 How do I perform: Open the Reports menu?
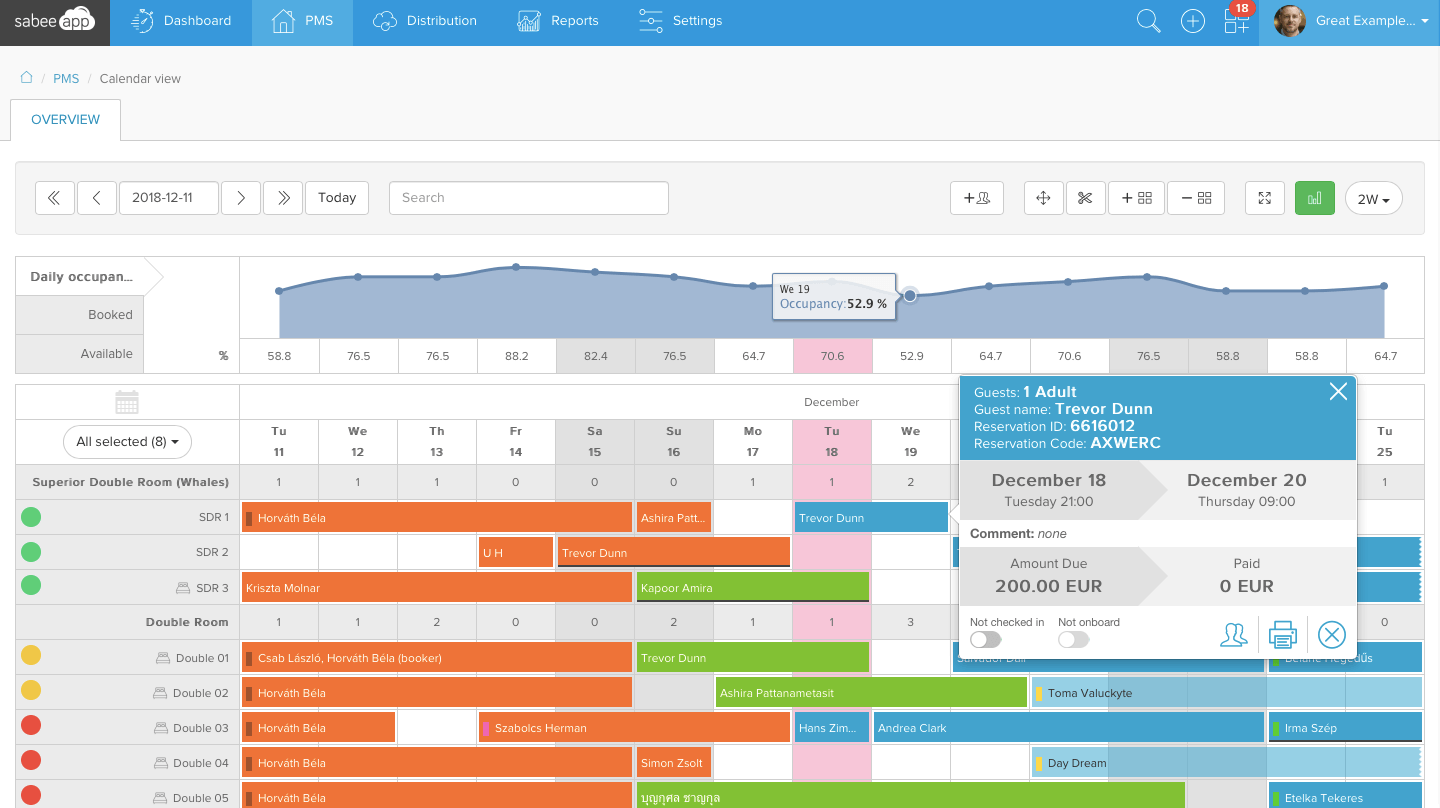point(557,21)
